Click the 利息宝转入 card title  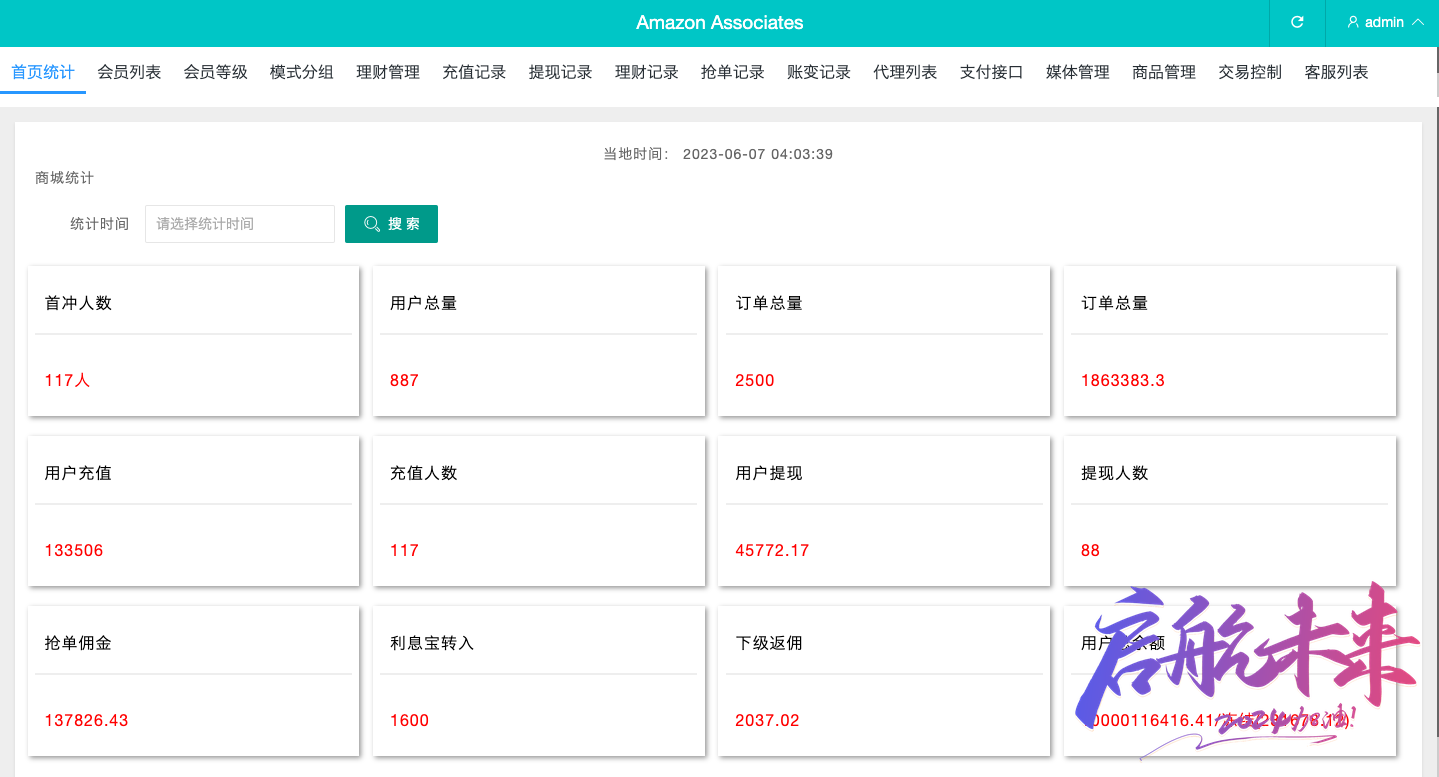[432, 643]
